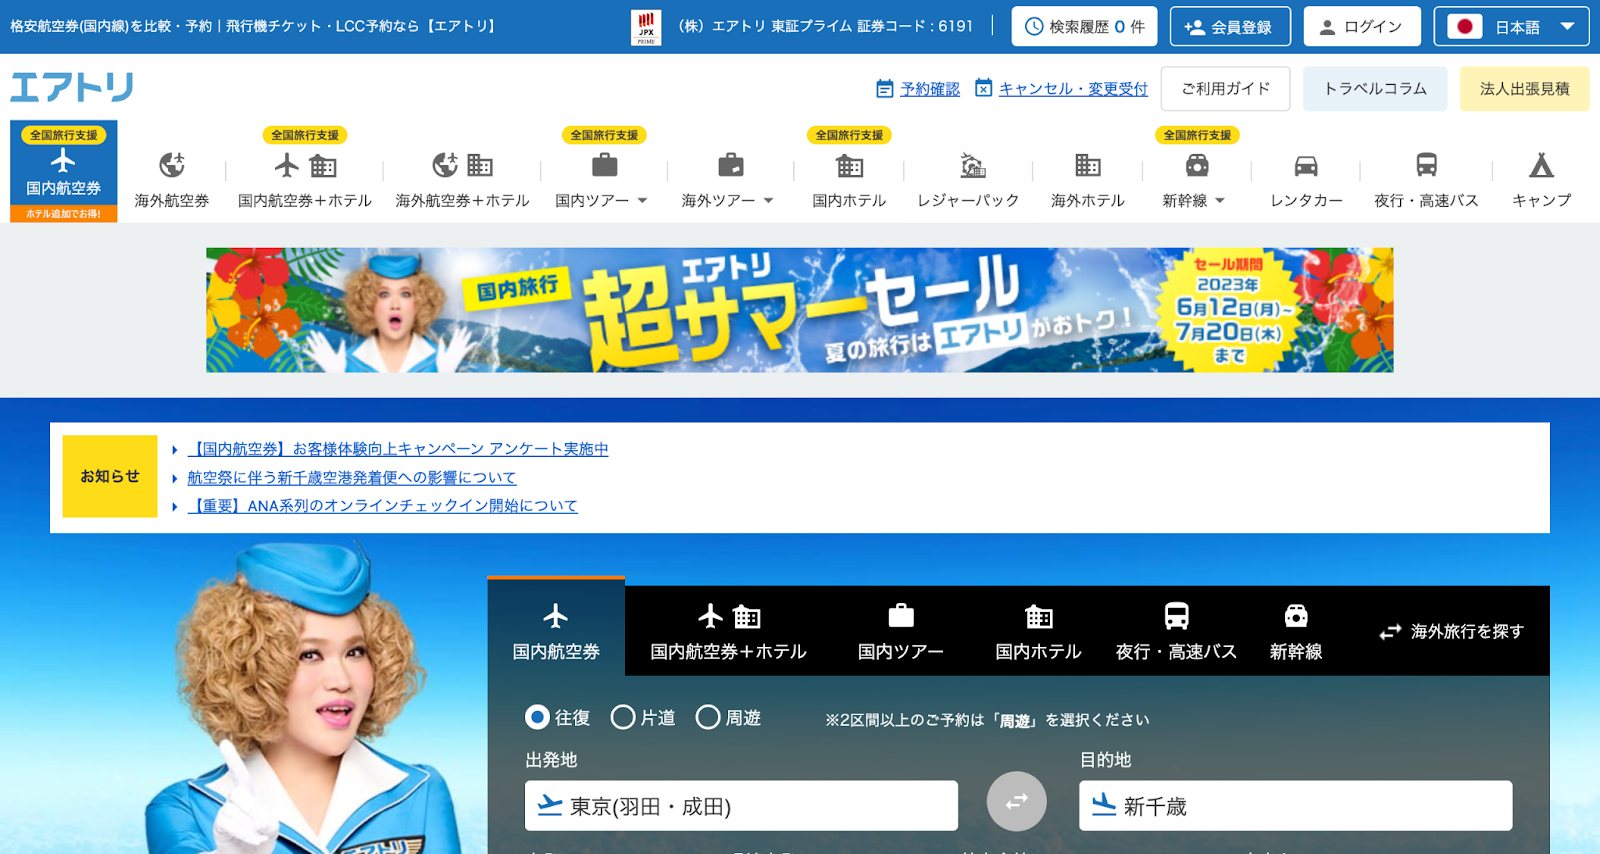Click the cancel icon beside キャンセル・変更受付

coord(983,88)
